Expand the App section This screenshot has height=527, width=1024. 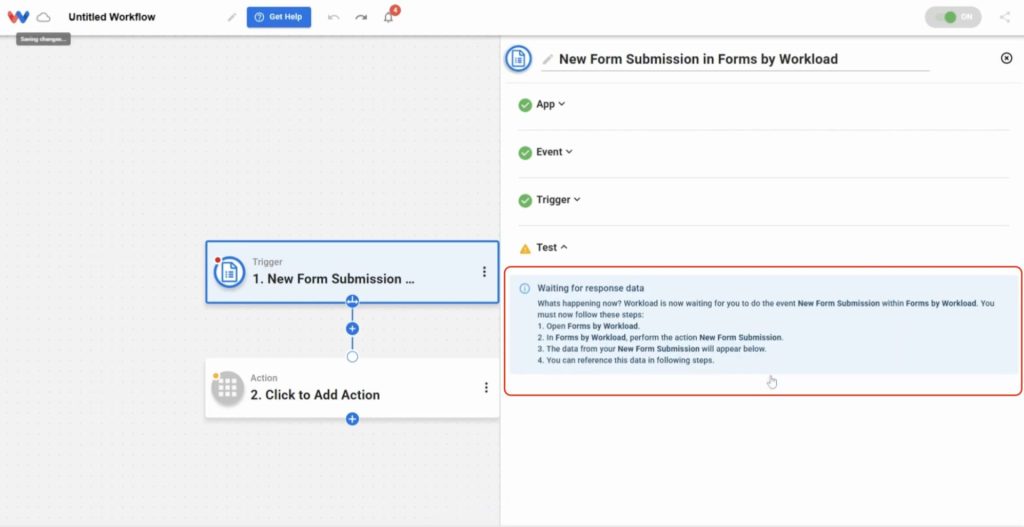click(x=551, y=104)
